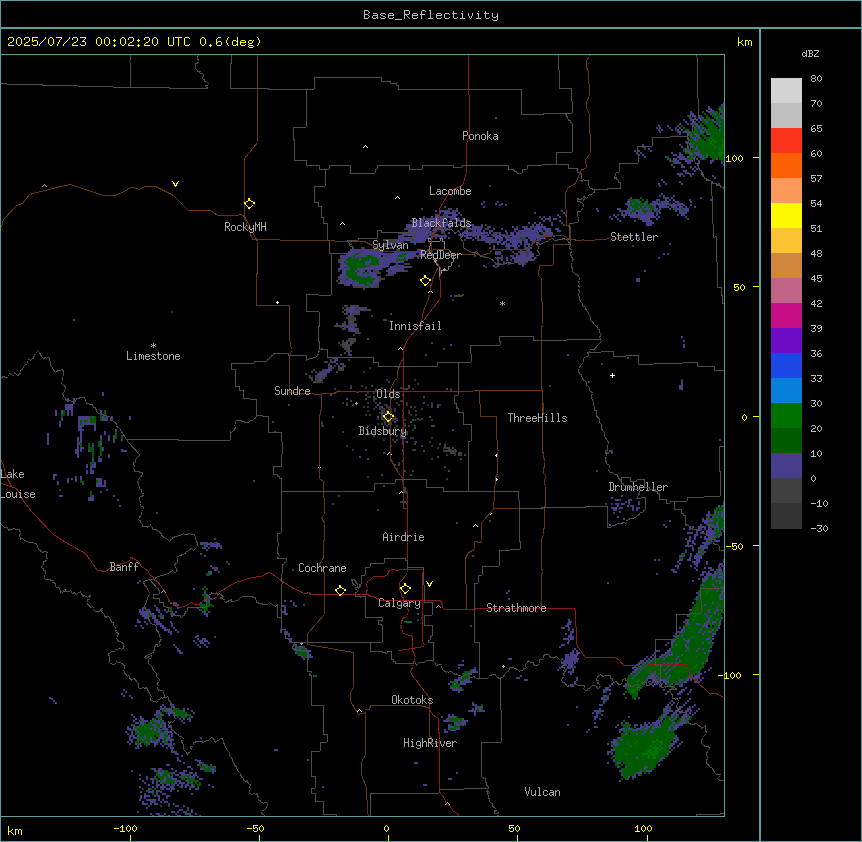Click the Didsbury label
This screenshot has width=862, height=842.
point(383,431)
